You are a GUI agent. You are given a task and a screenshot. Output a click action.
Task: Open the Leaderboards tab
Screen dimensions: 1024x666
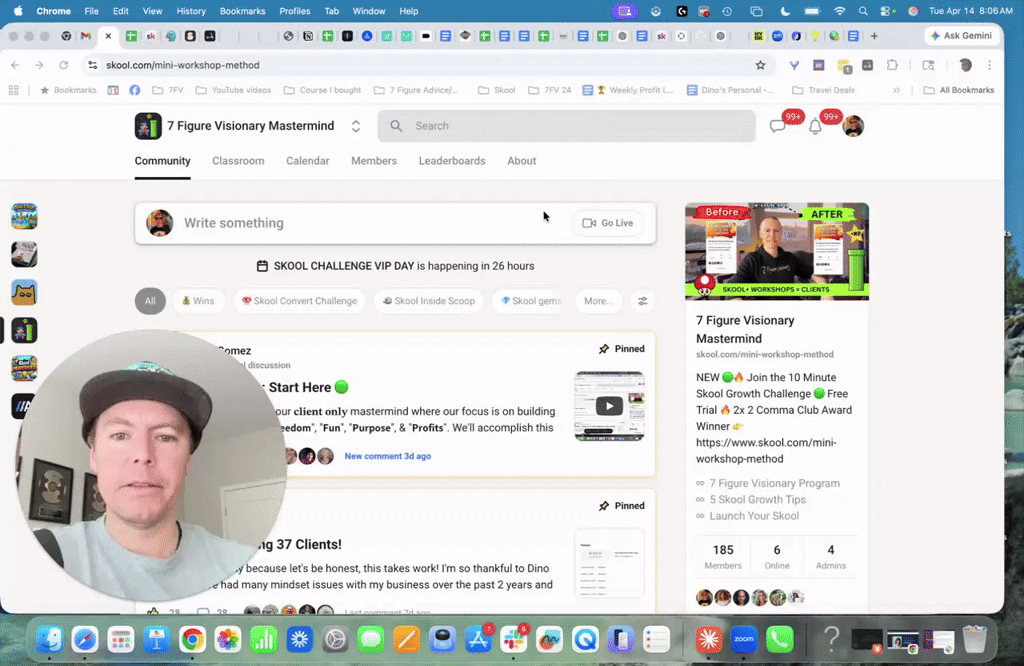click(x=452, y=161)
